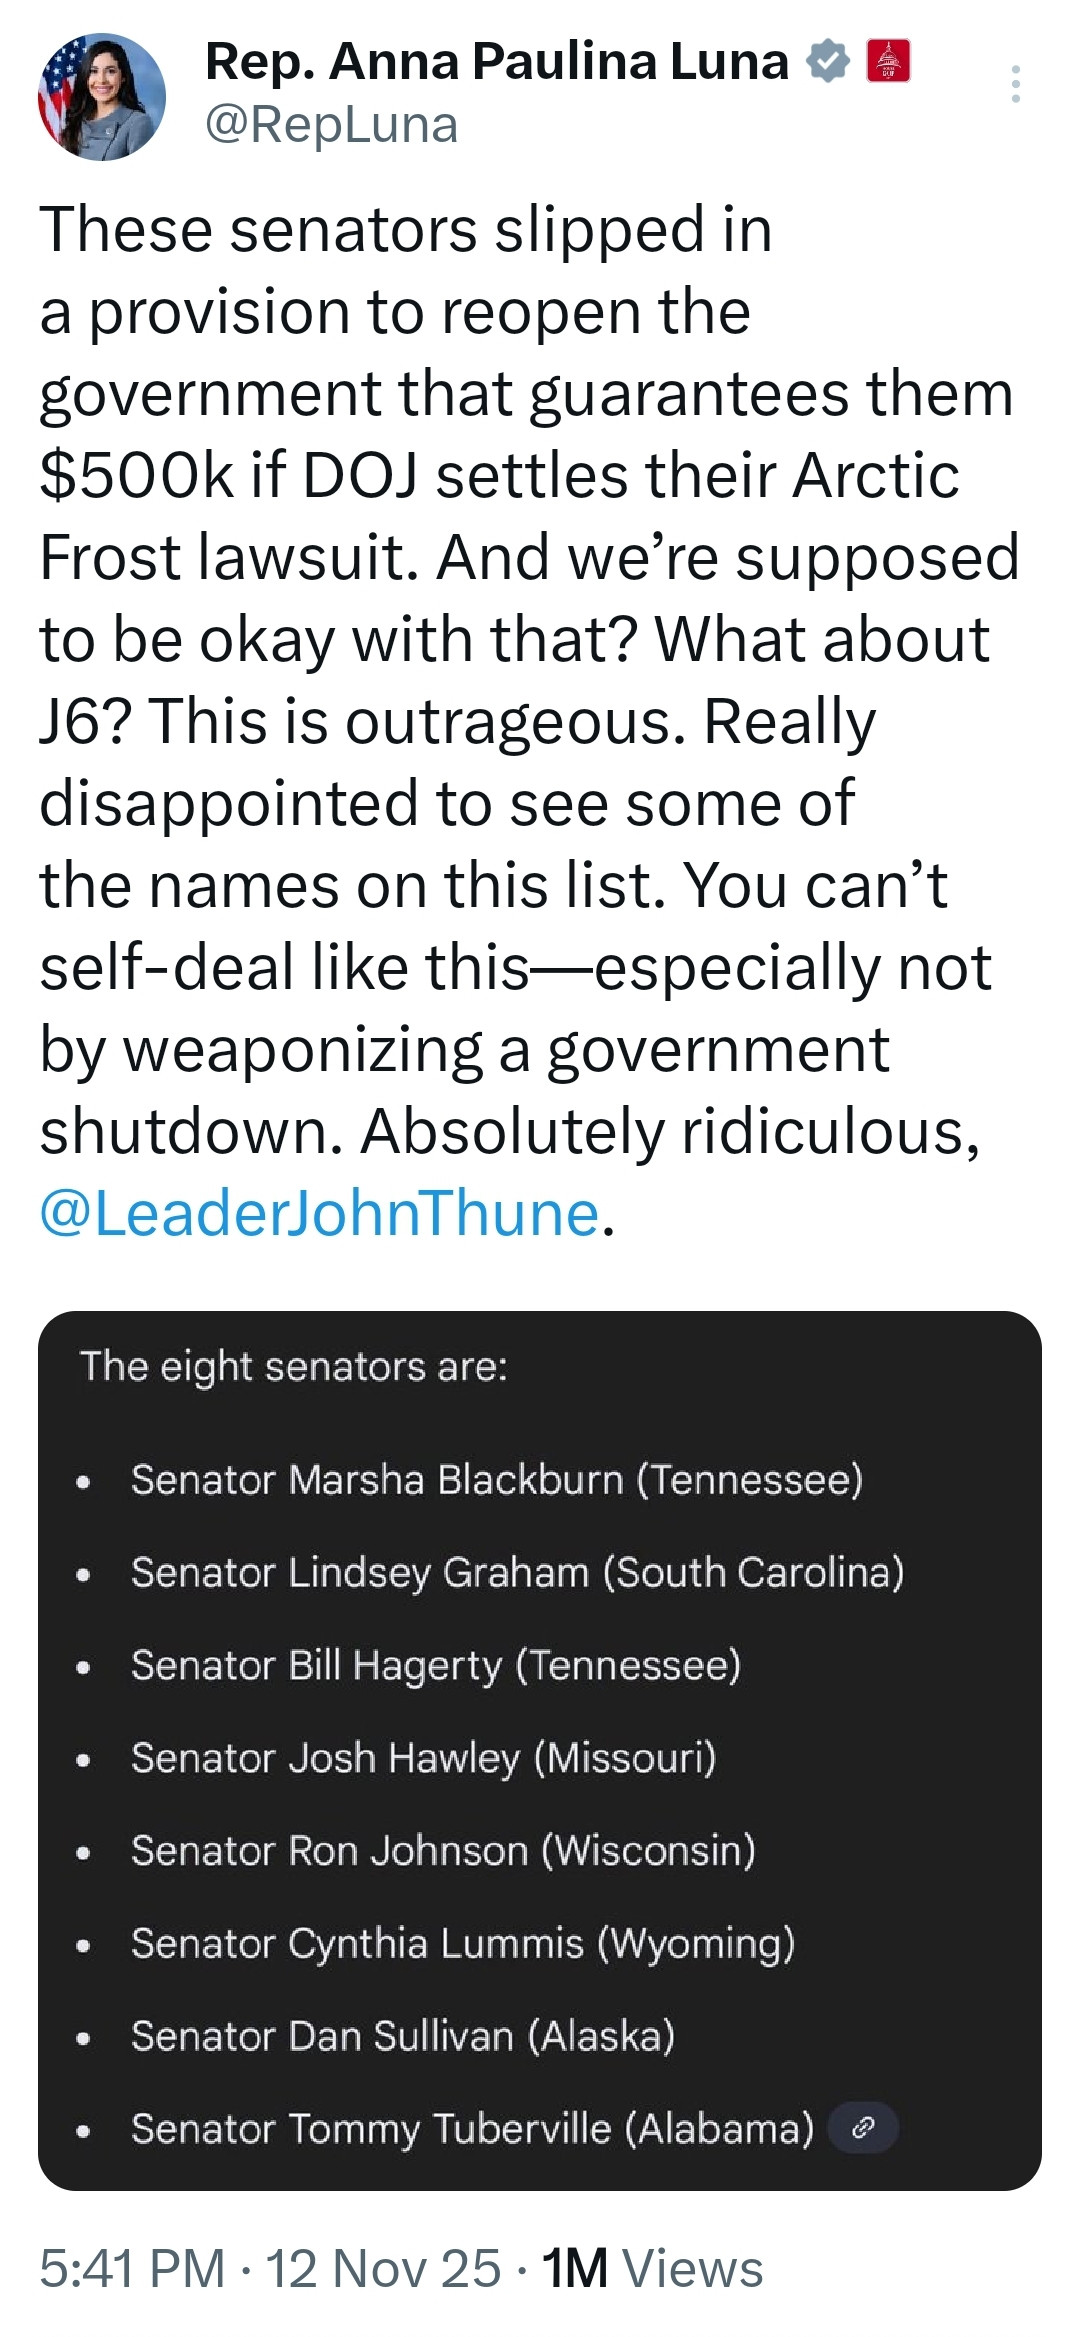
Task: Select Senator Lindsey Graham list entry
Action: (x=517, y=1572)
